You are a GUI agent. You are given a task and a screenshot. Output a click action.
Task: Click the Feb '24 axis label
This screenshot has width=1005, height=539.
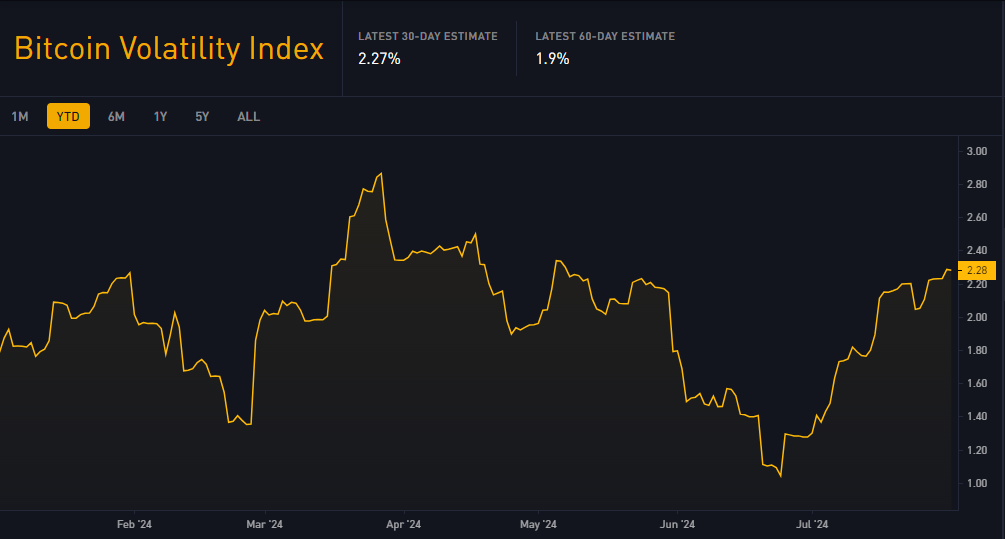(x=134, y=524)
